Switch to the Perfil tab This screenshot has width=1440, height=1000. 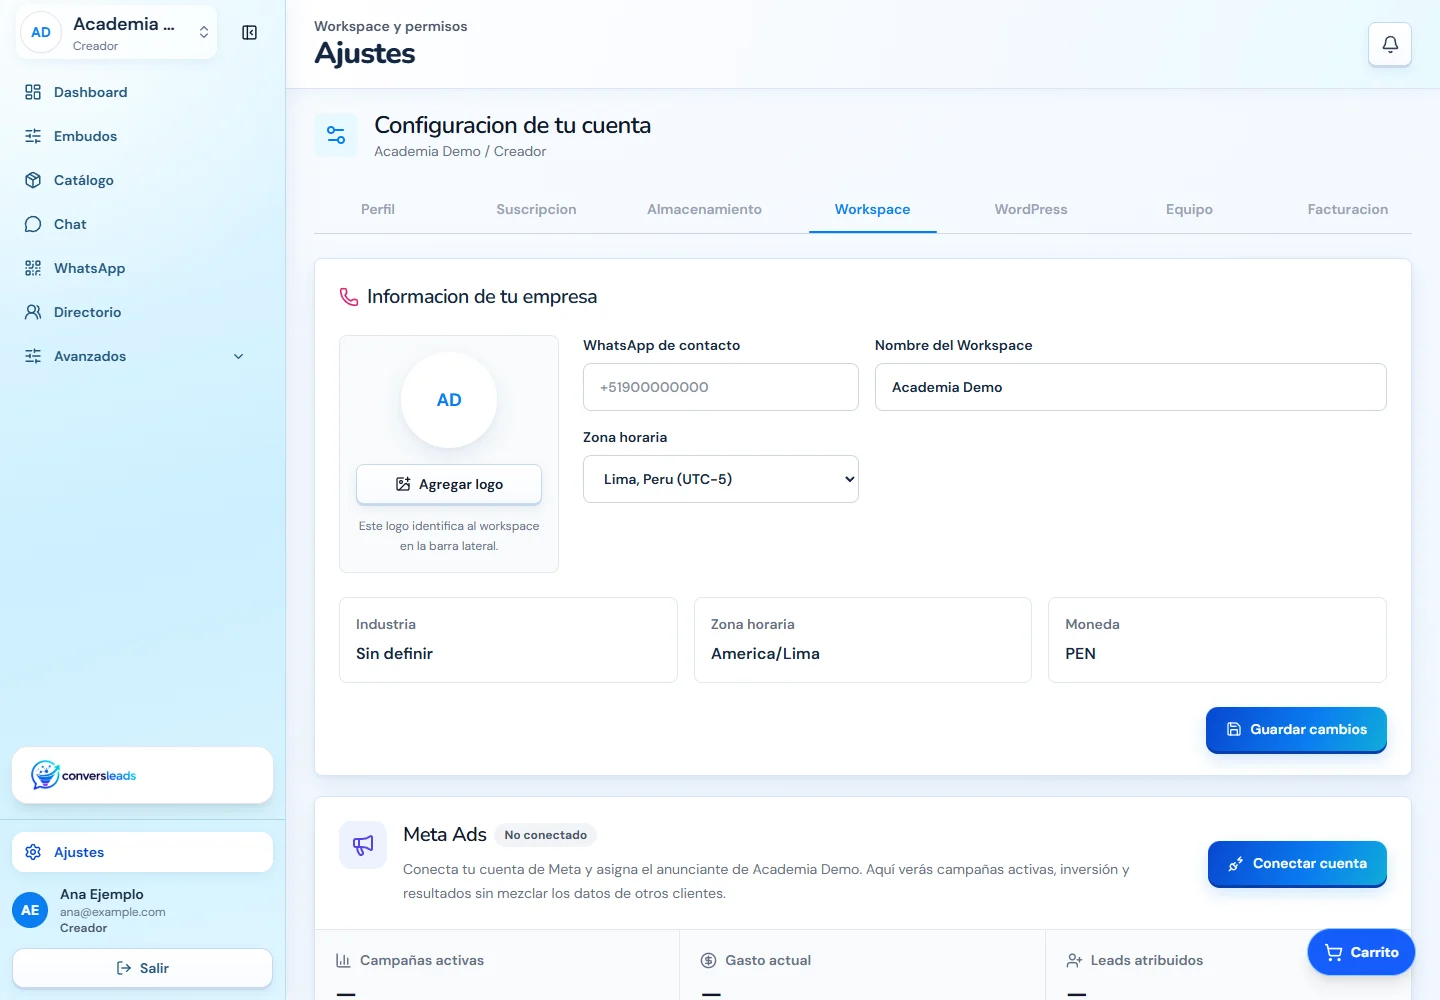click(378, 209)
